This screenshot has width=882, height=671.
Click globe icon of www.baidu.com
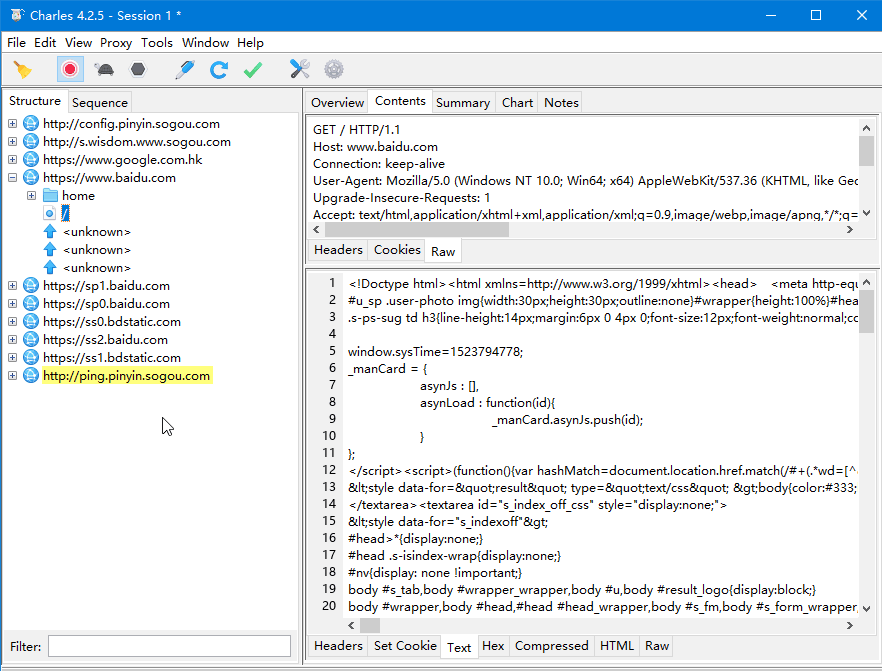(x=31, y=178)
